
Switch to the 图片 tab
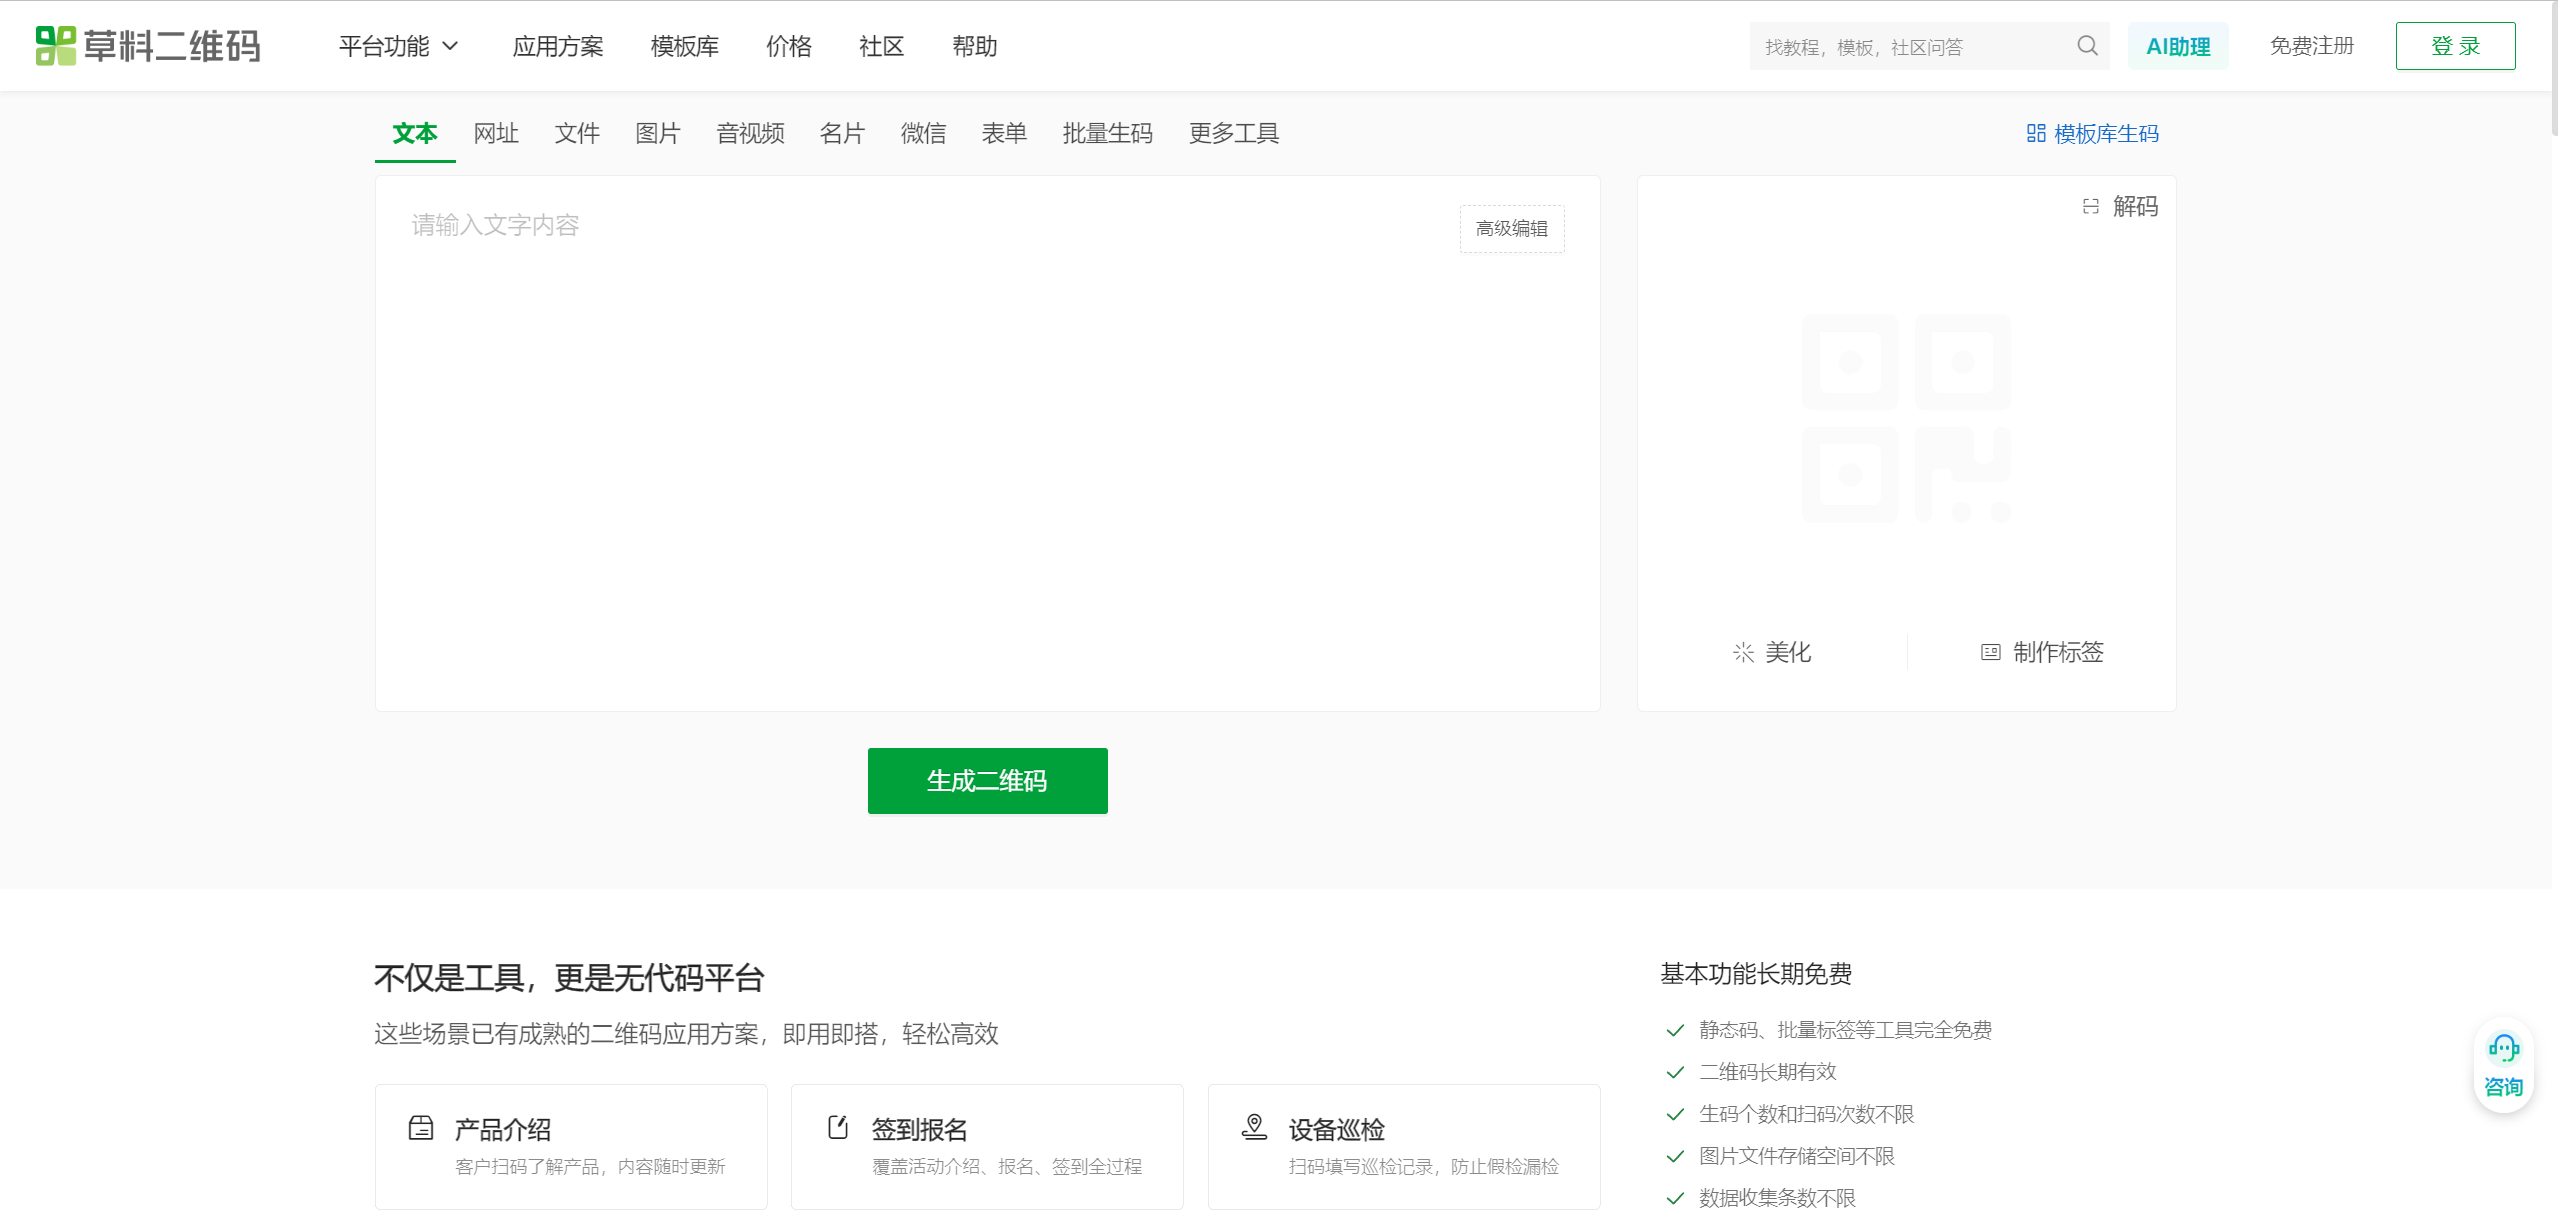click(658, 133)
